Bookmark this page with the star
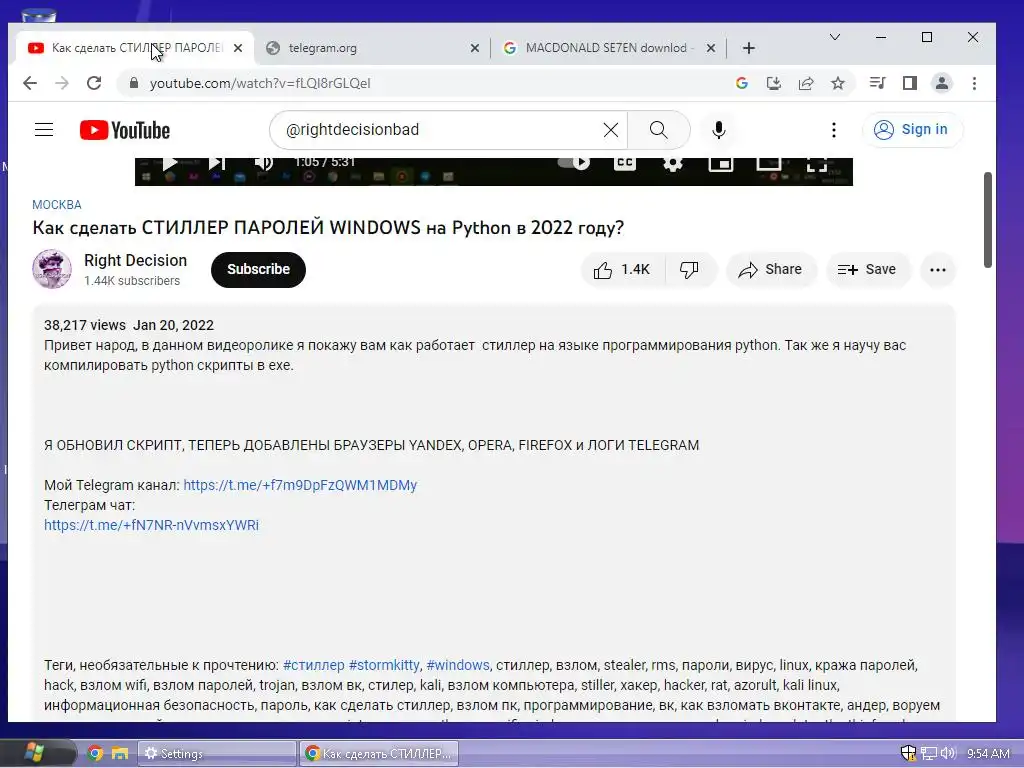The image size is (1024, 768). coord(838,83)
